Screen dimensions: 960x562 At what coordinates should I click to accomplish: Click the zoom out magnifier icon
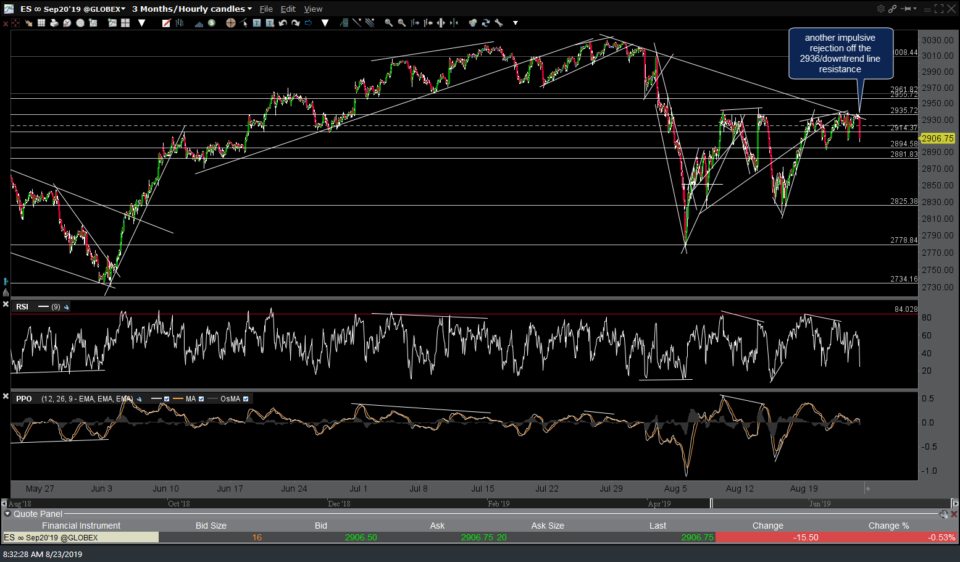coord(402,23)
